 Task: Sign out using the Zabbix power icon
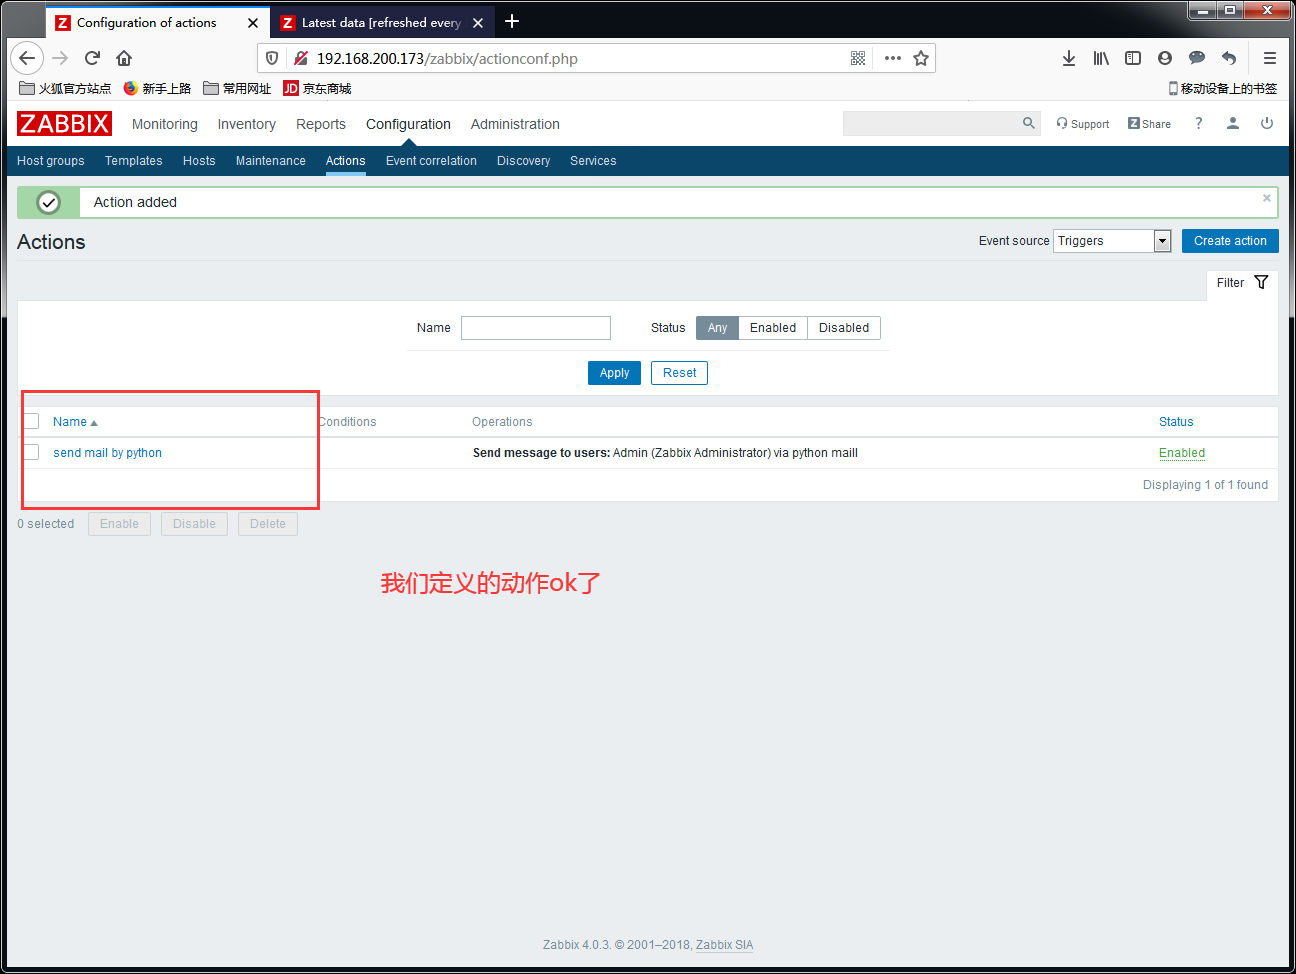tap(1267, 123)
